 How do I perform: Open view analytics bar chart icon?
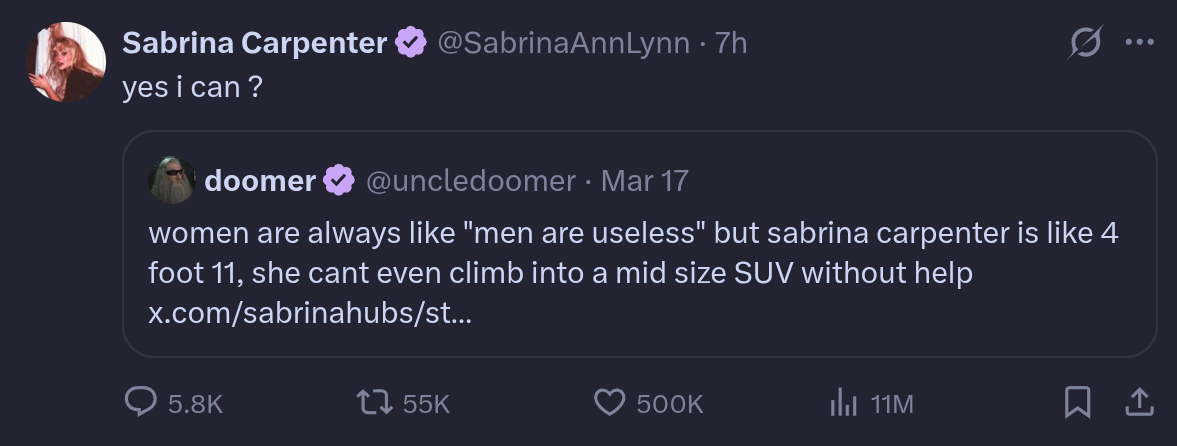[844, 402]
